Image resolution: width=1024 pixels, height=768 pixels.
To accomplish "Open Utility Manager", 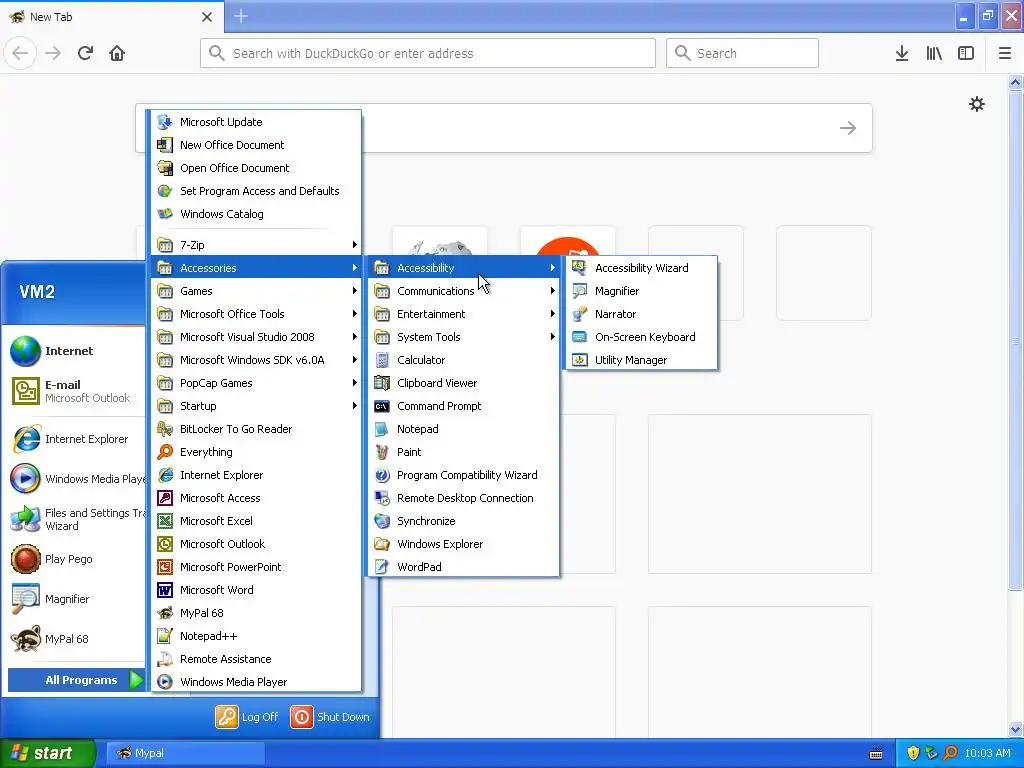I will click(x=641, y=360).
